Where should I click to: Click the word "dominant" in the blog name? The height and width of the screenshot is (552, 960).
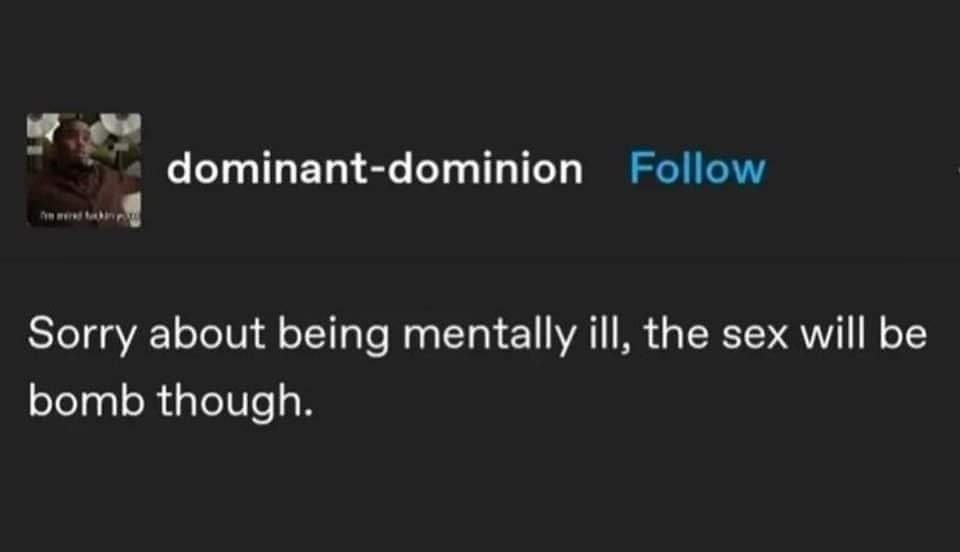(x=266, y=168)
